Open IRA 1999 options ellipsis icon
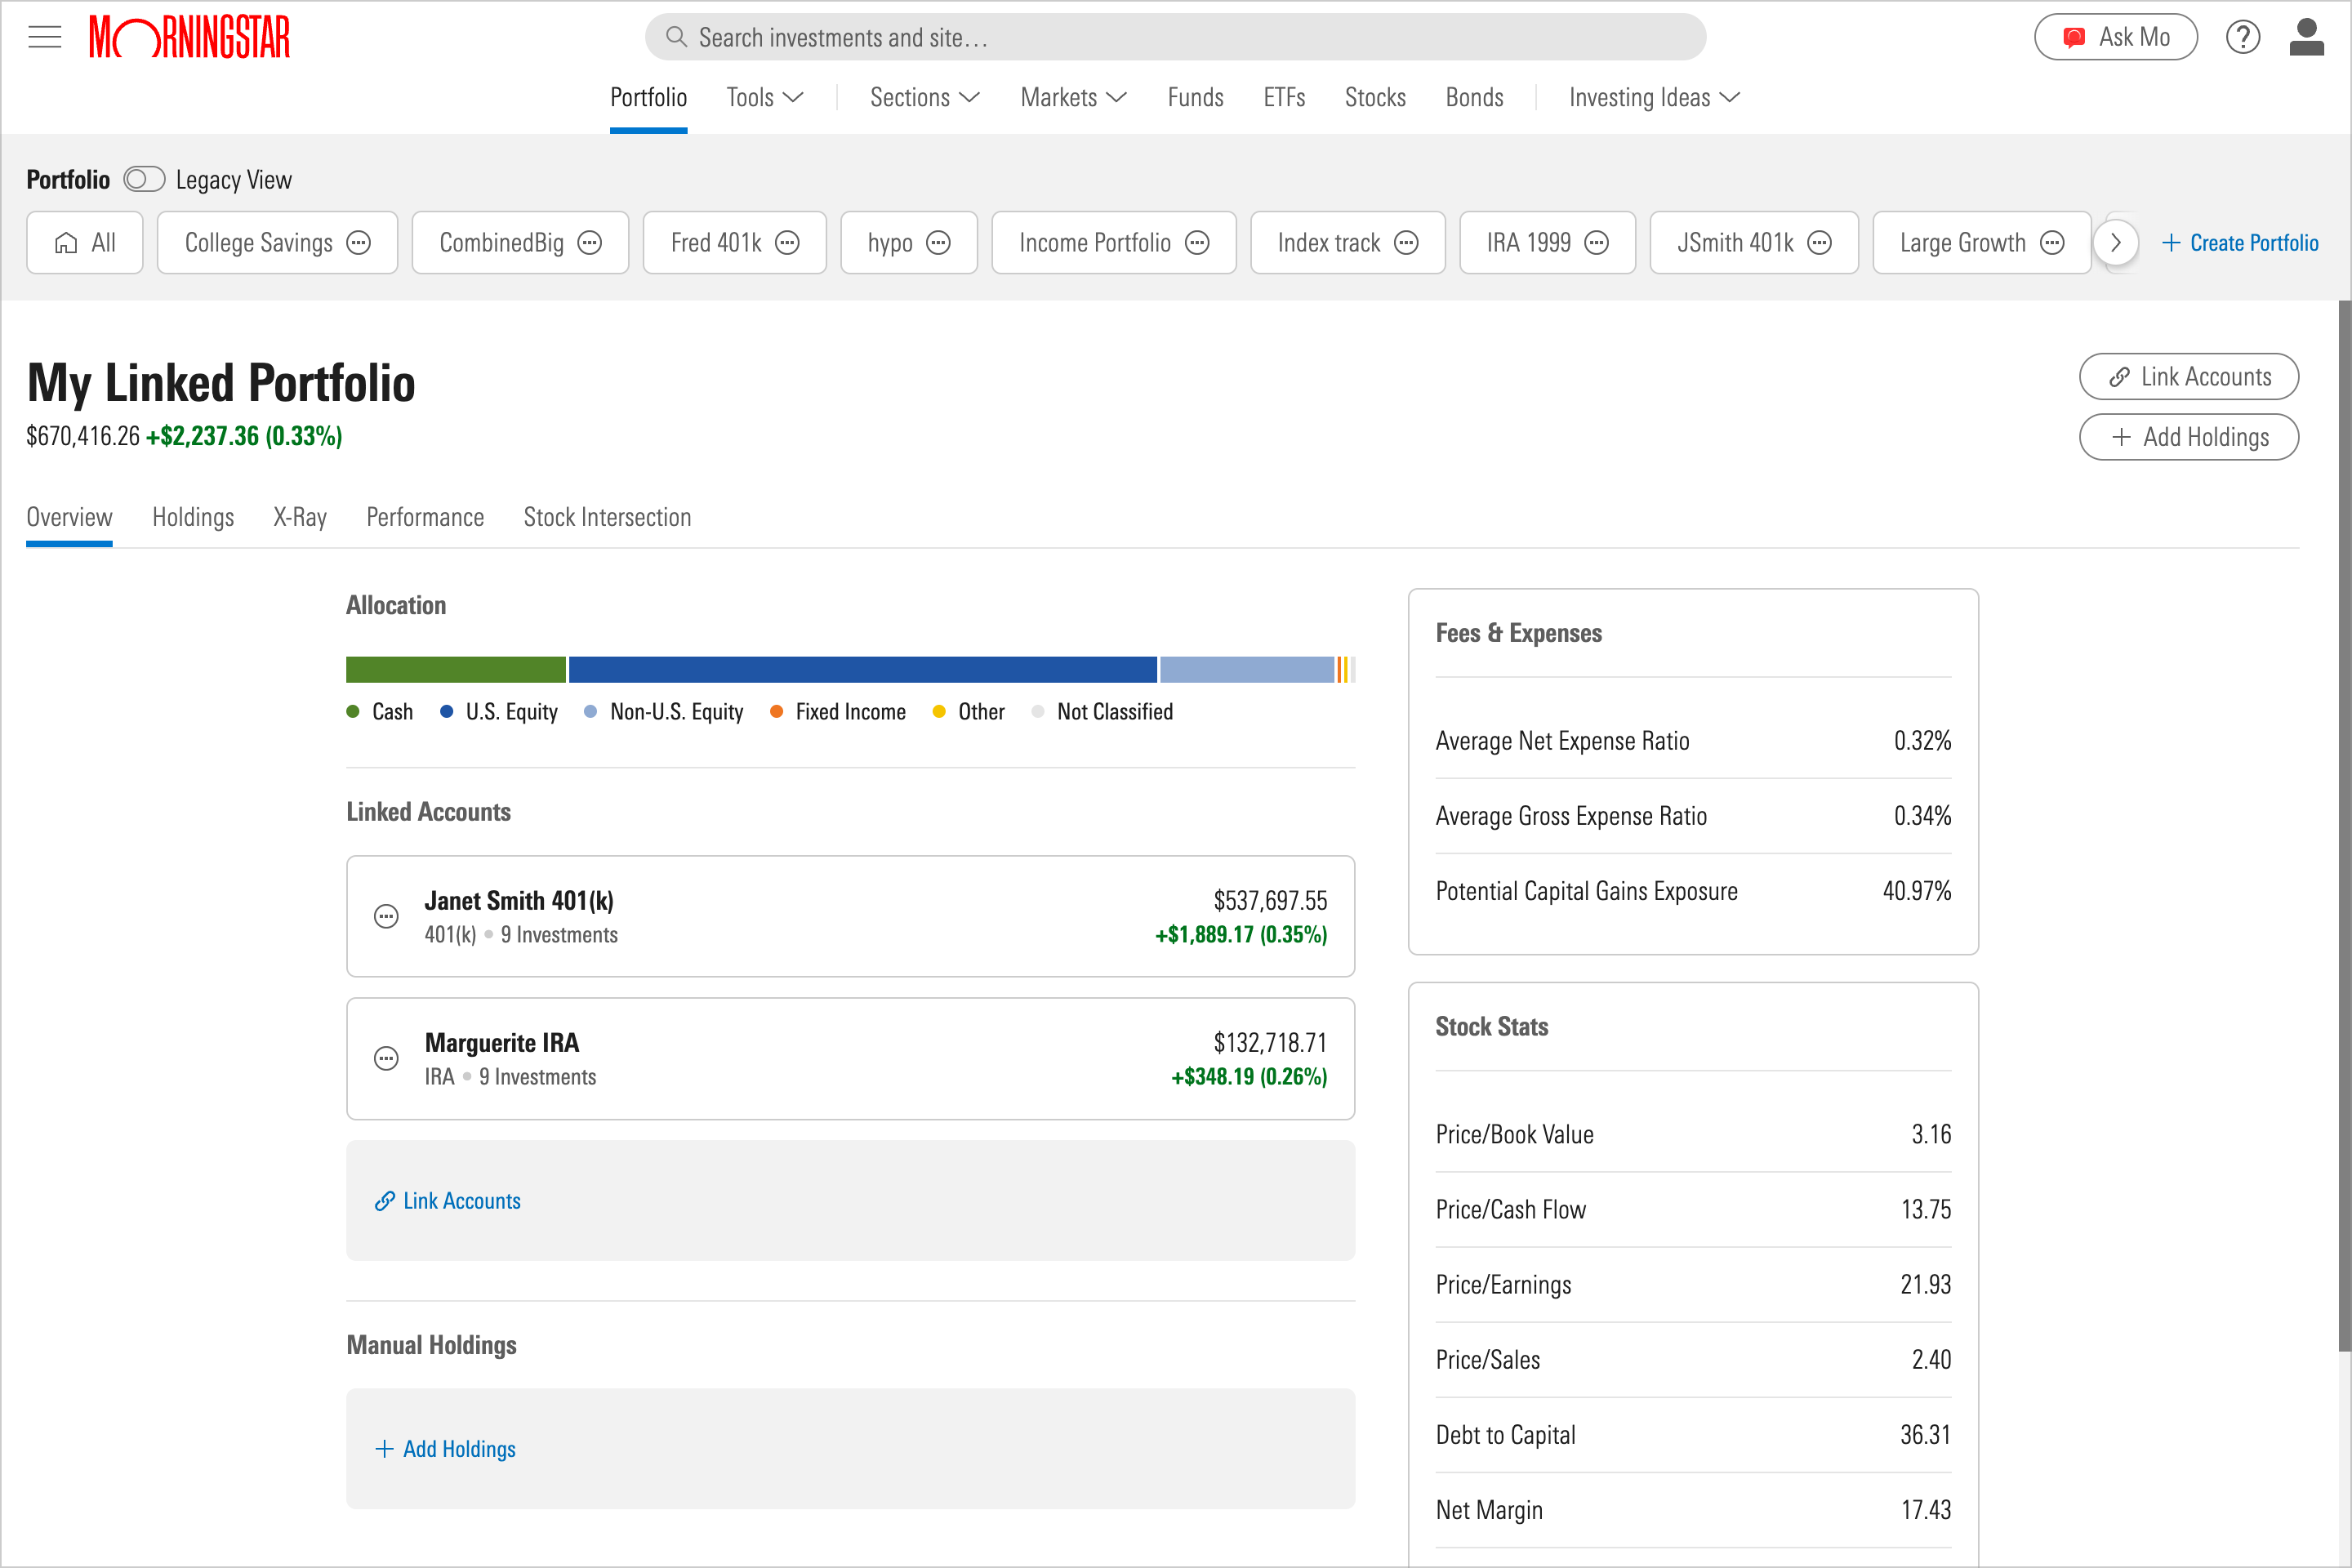 [1597, 243]
